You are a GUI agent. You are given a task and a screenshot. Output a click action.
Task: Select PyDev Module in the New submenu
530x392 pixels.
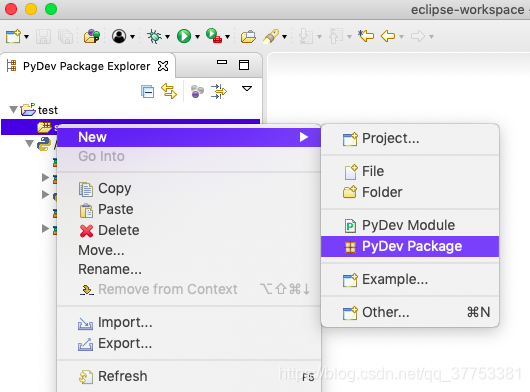[x=410, y=225]
